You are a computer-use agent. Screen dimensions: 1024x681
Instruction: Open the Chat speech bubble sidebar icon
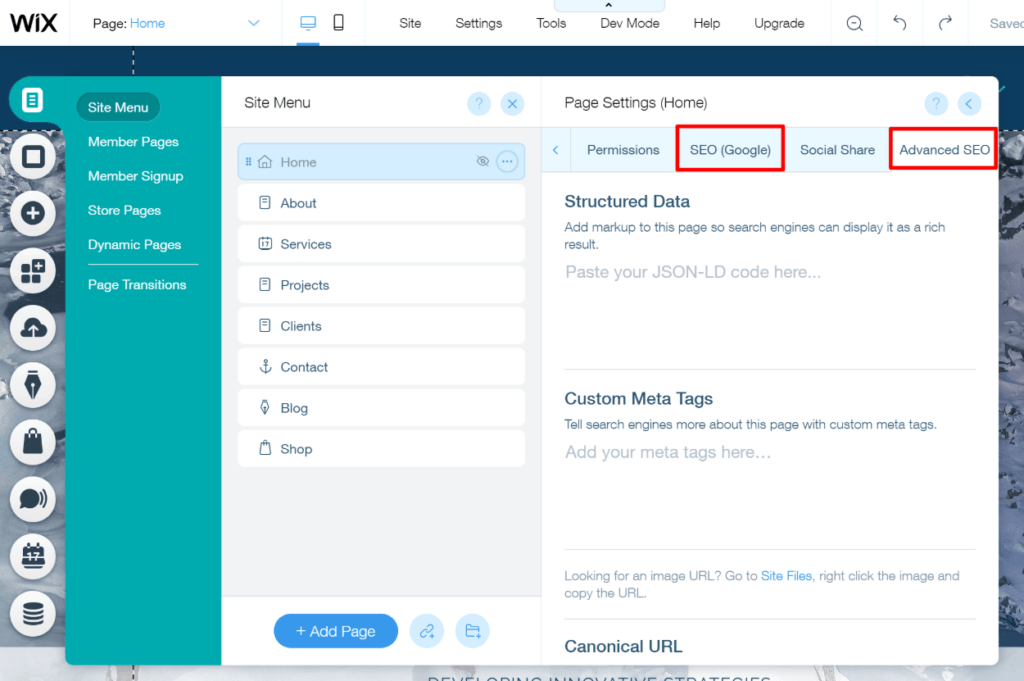click(x=33, y=499)
